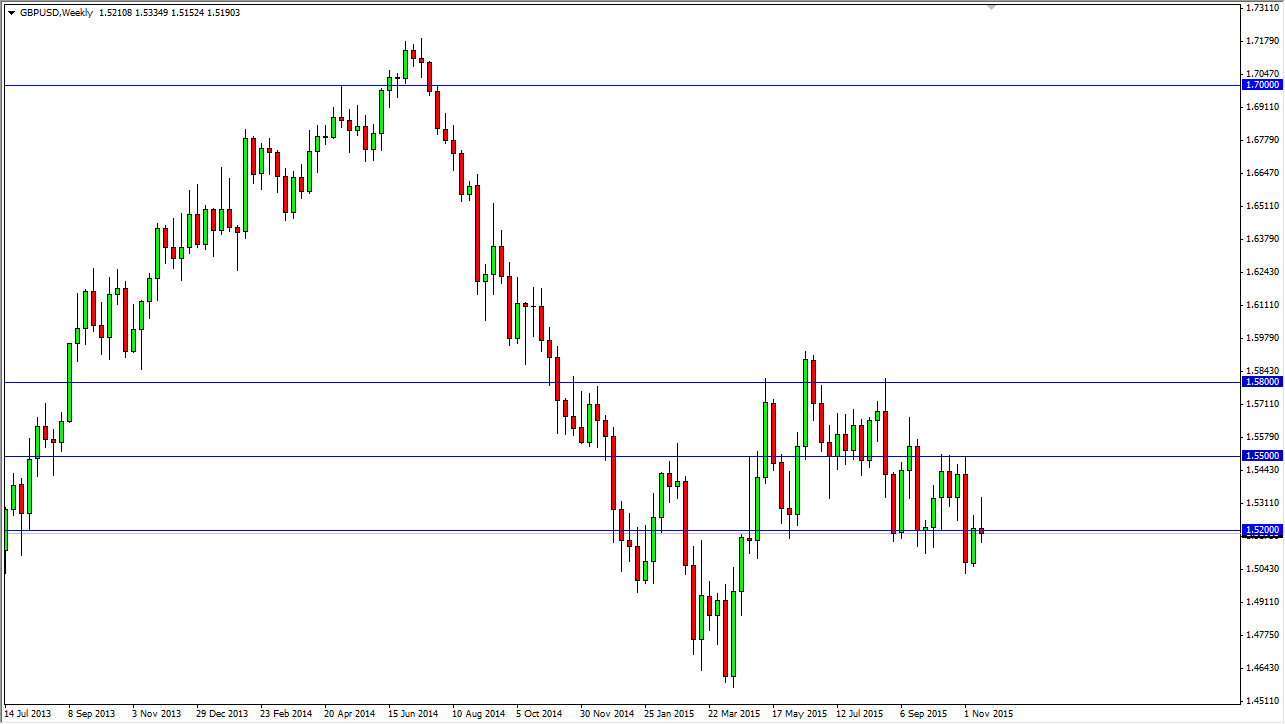Image resolution: width=1285 pixels, height=724 pixels.
Task: Open the chart menu arrow beside GBPUSD
Action: point(11,13)
